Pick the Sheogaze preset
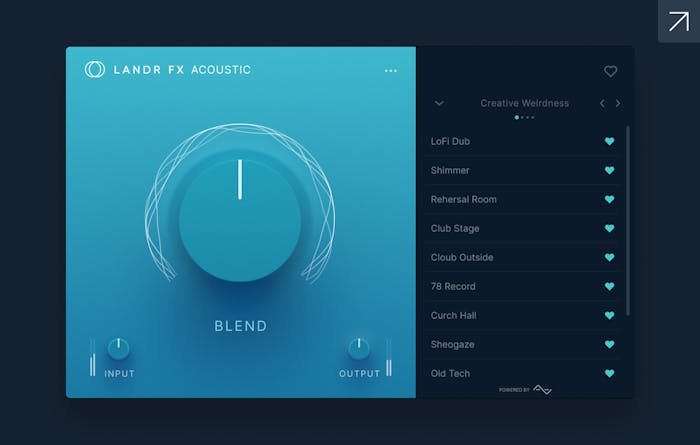 [455, 345]
